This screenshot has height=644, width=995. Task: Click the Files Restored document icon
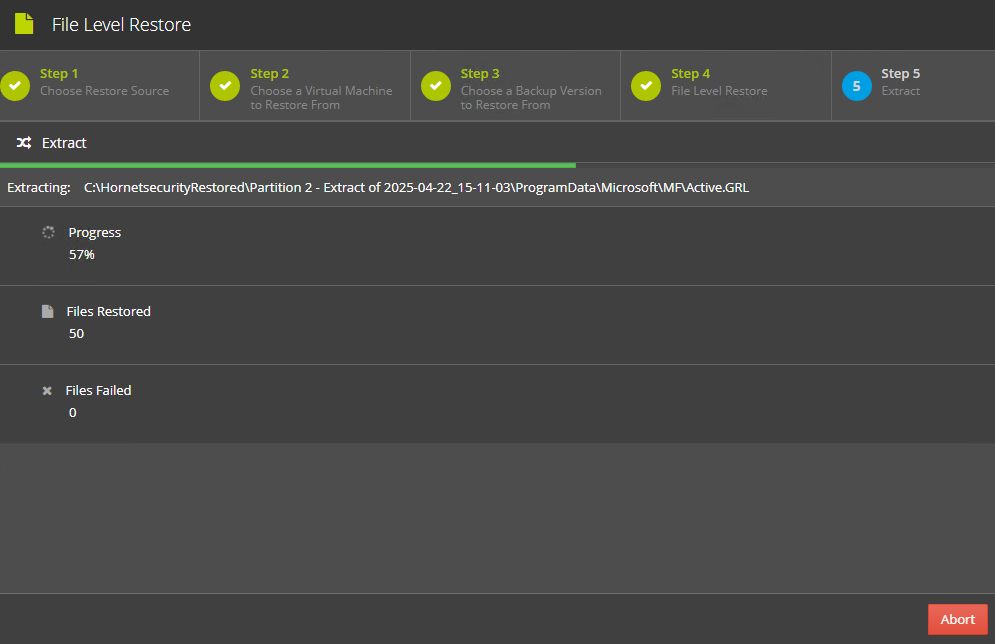pos(48,312)
